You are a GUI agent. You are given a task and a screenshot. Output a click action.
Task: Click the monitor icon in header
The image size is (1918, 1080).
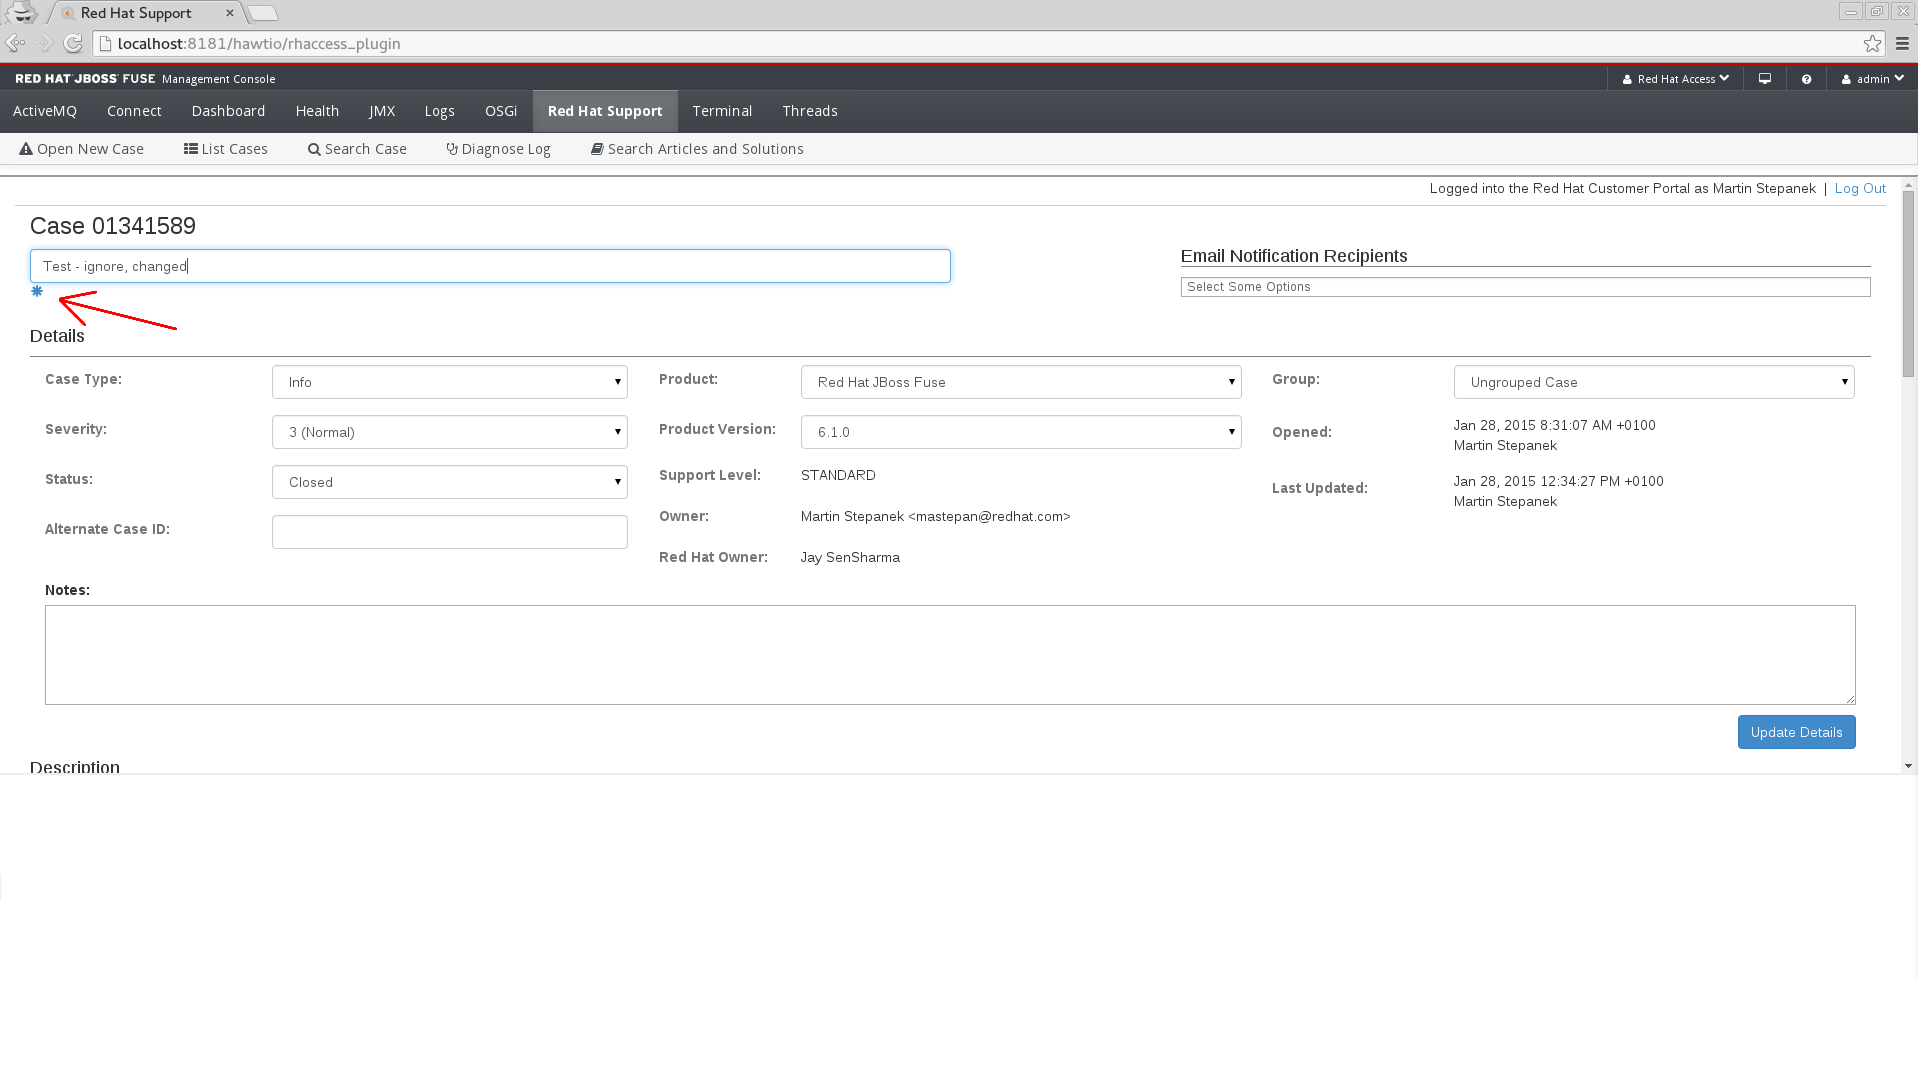(x=1765, y=79)
